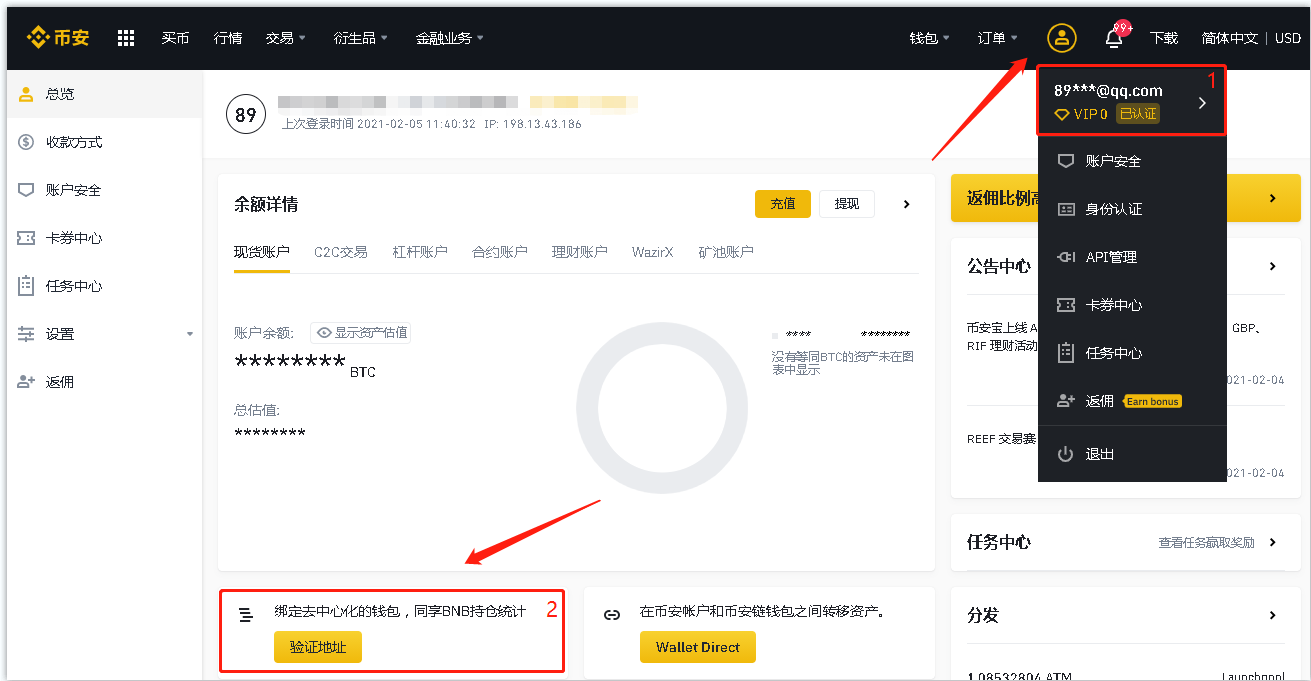Click the 卡券中心 ticket icon in sidebar
Viewport: 1311px width, 681px height.
pyautogui.click(x=26, y=238)
